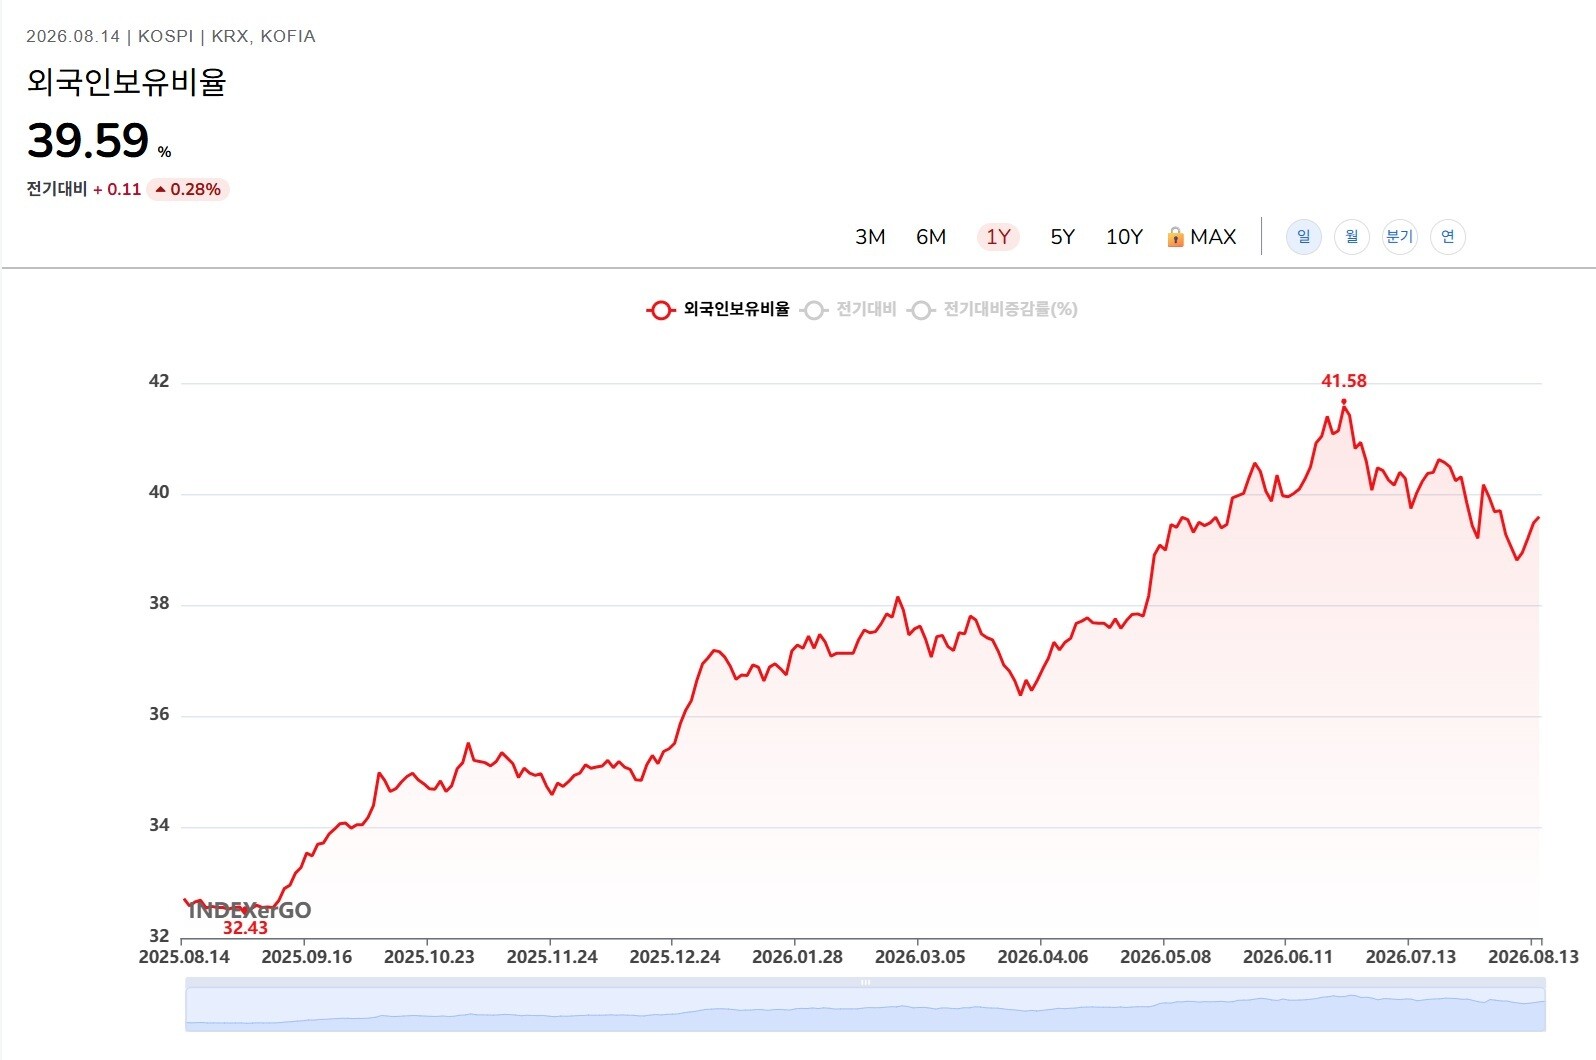Set interval to 월 (monthly)
1596x1060 pixels.
click(x=1352, y=237)
